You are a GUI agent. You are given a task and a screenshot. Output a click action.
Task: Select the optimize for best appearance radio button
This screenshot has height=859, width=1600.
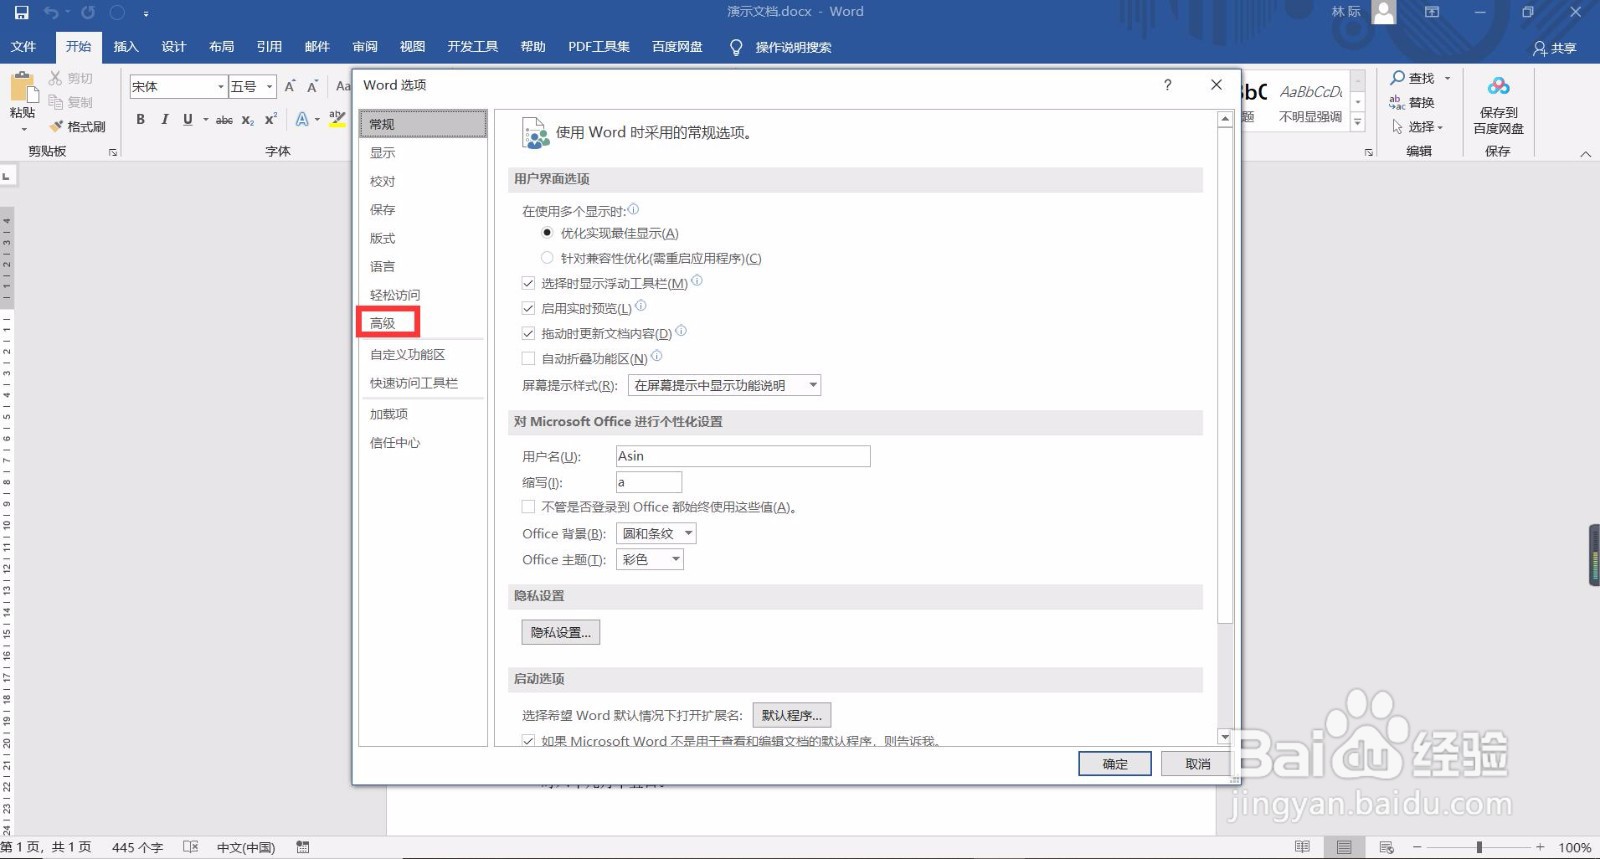(547, 232)
